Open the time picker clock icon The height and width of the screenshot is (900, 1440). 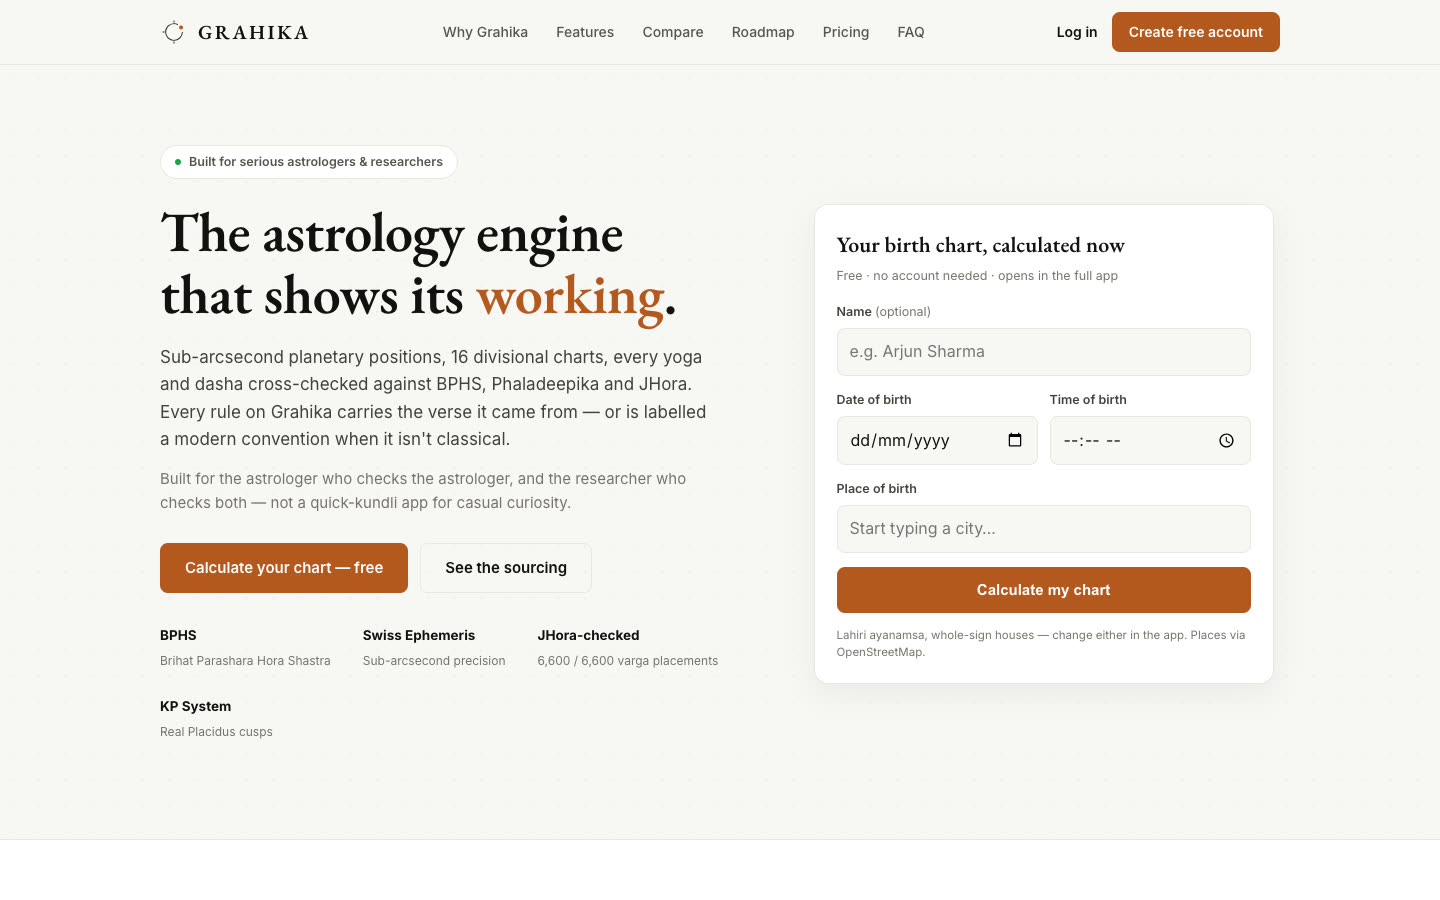[1226, 441]
